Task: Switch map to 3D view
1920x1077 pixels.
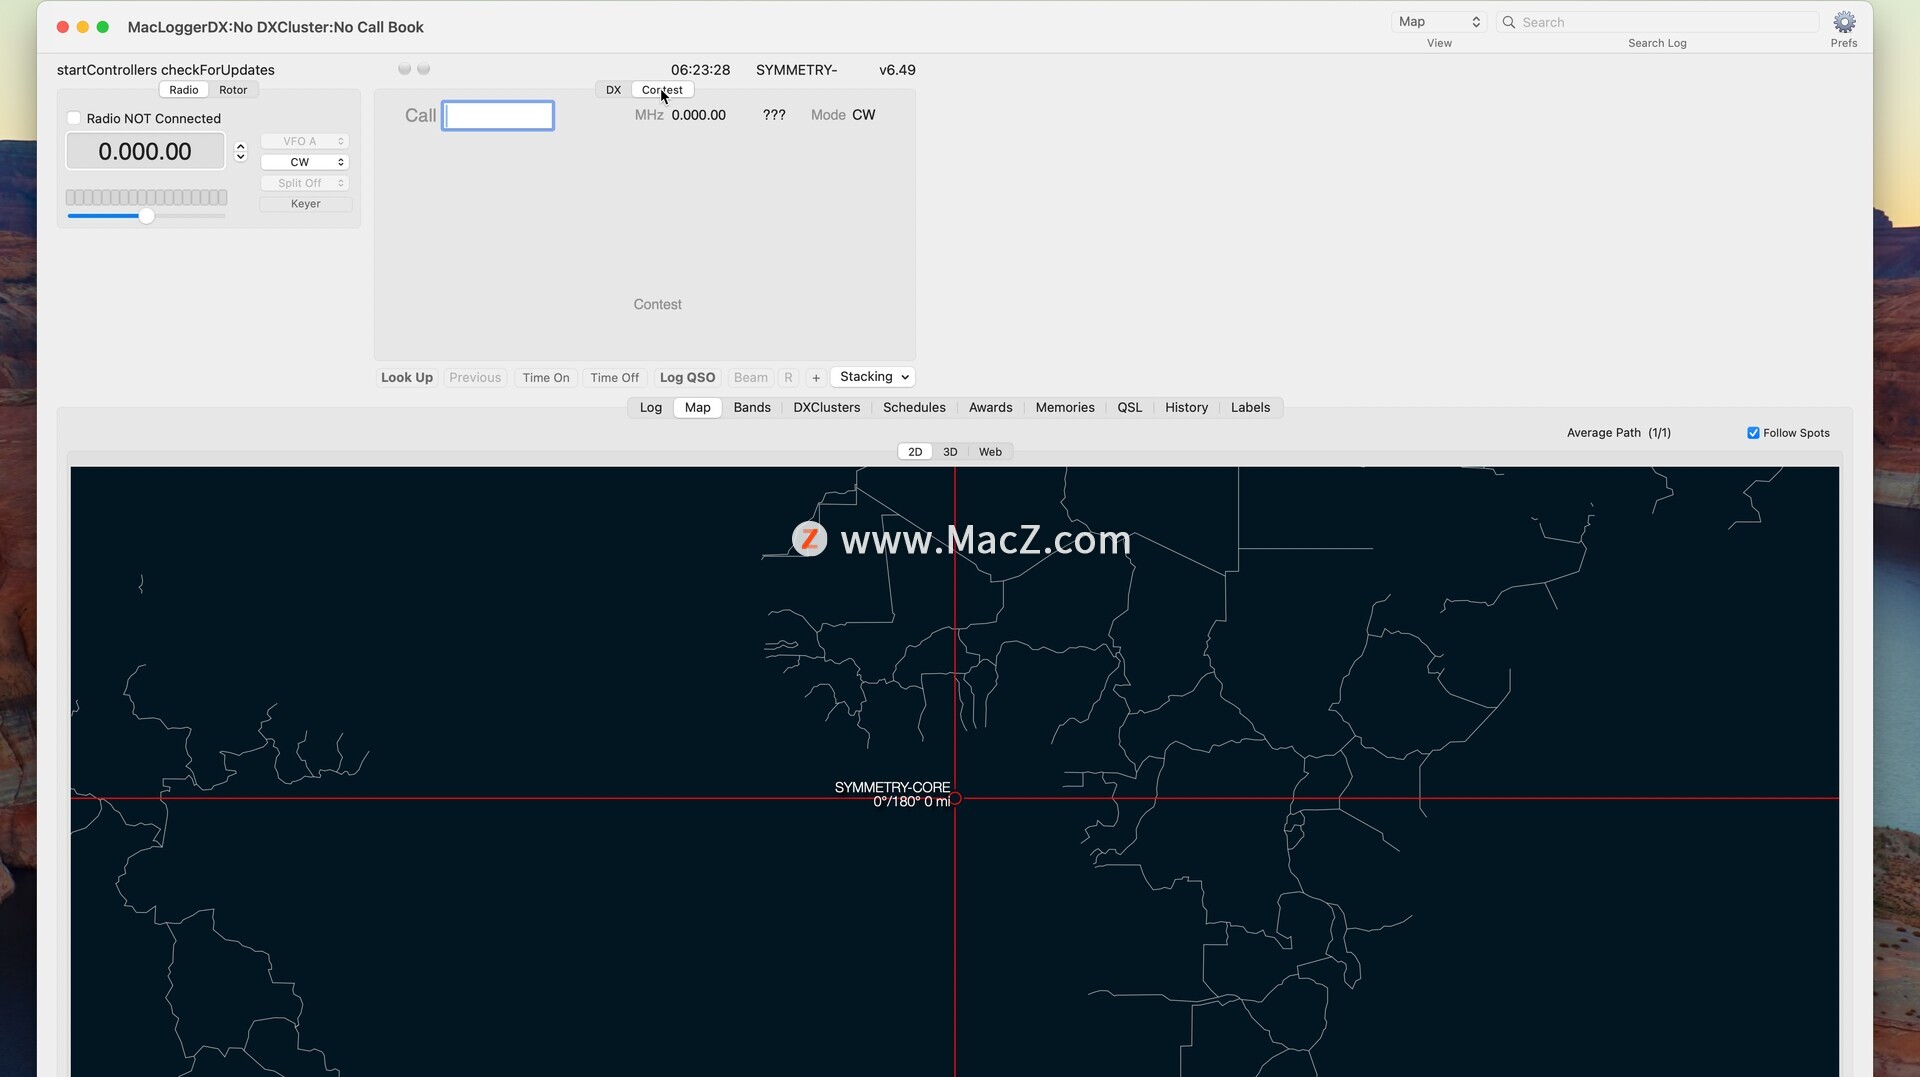Action: (x=950, y=452)
